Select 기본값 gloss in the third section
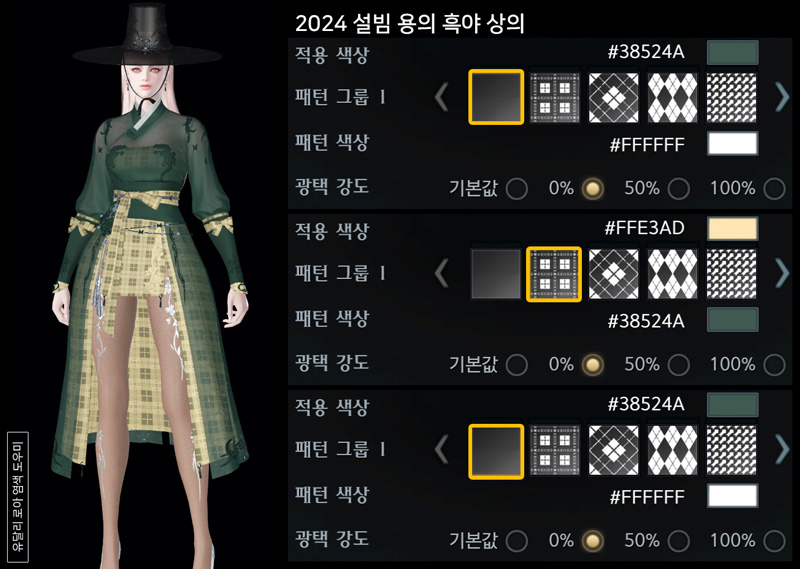This screenshot has height=569, width=800. [517, 541]
